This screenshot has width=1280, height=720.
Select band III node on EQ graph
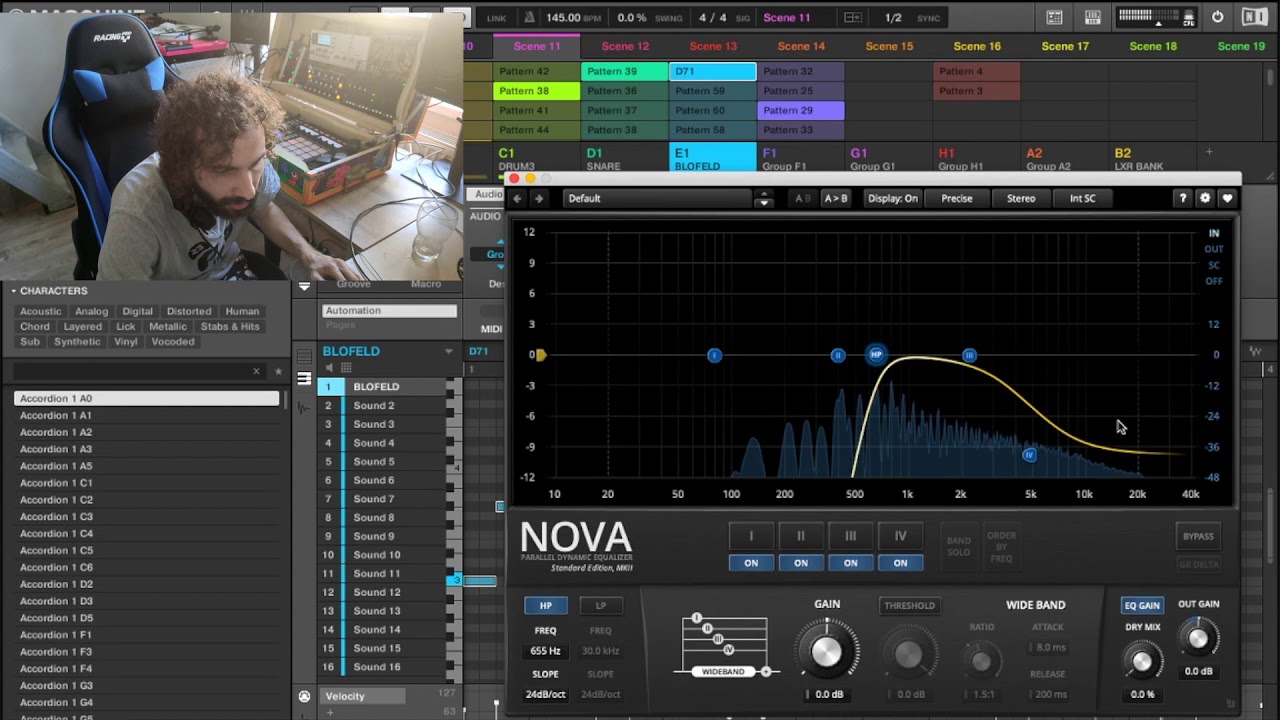[x=969, y=355]
